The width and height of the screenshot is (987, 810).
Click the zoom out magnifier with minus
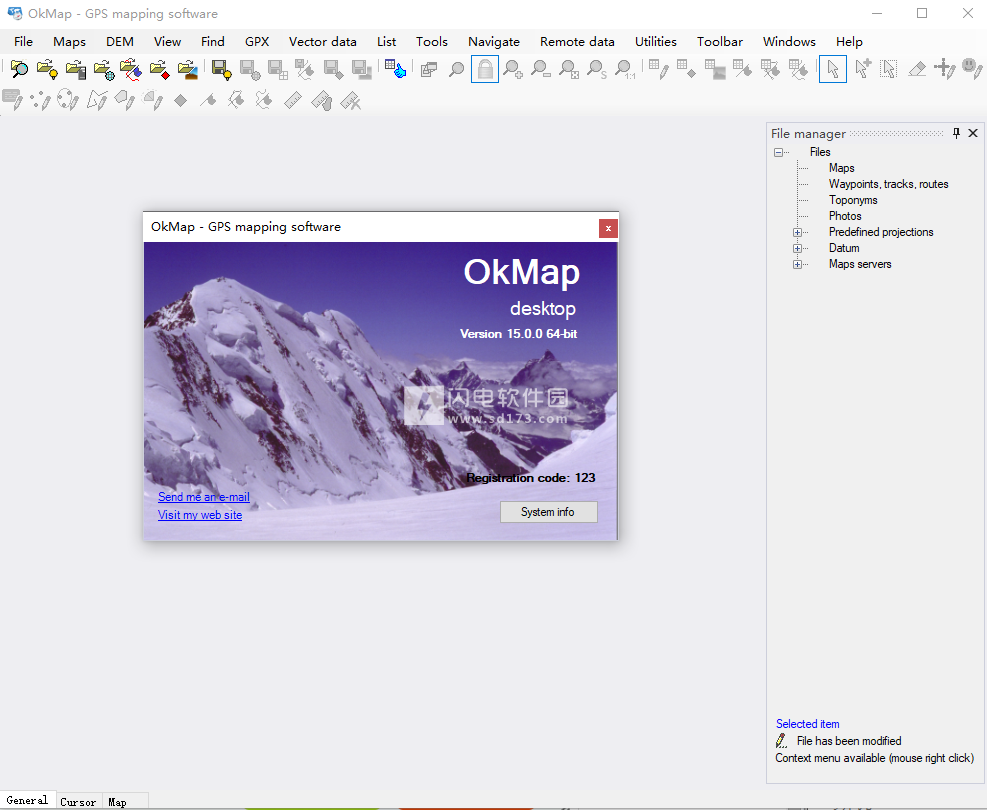click(x=541, y=69)
